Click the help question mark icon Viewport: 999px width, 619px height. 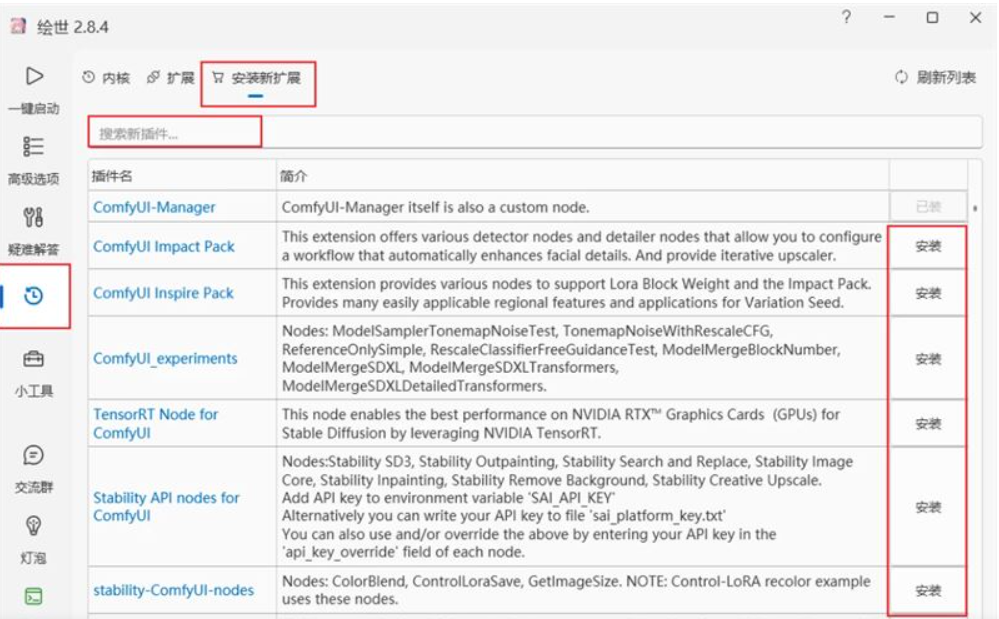coord(846,17)
